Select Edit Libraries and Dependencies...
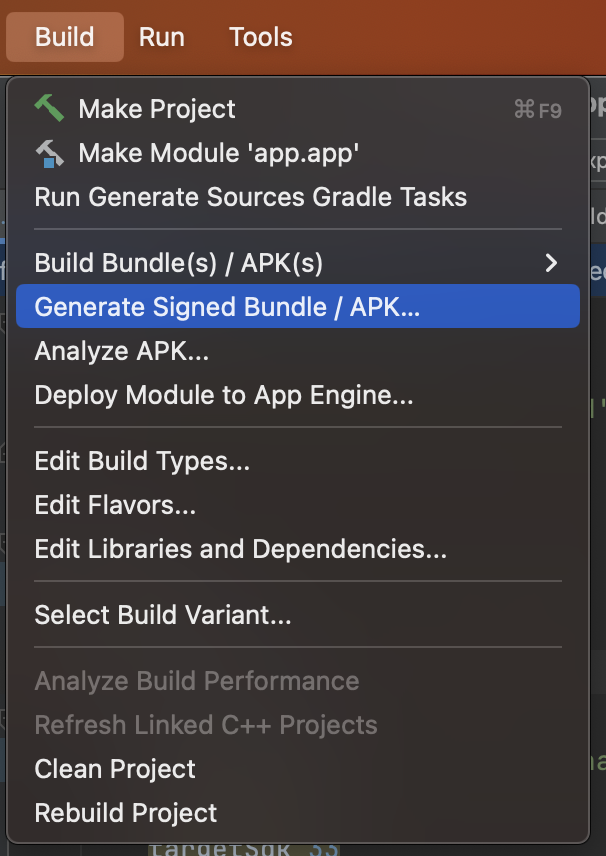Viewport: 606px width, 856px height. point(240,549)
